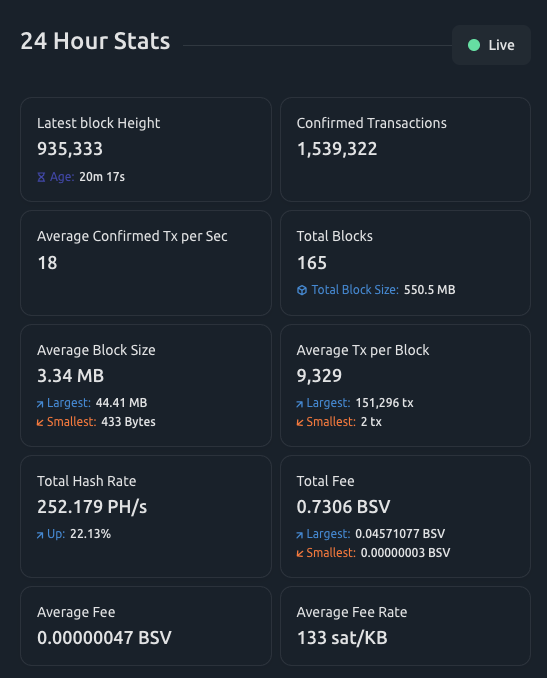Image resolution: width=547 pixels, height=678 pixels.
Task: Click Smallest label under Average Block Size
Action: [71, 422]
